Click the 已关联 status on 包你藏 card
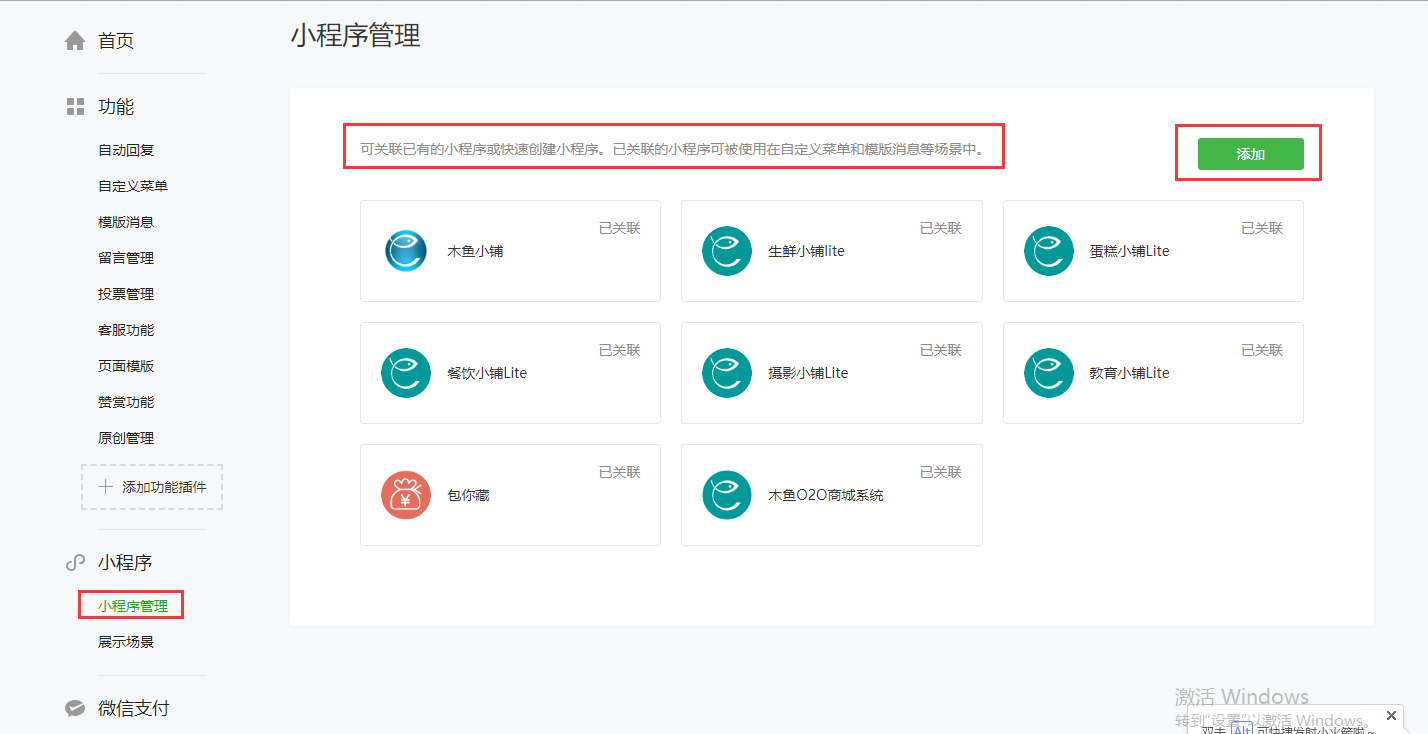Image resolution: width=1428 pixels, height=734 pixels. 619,472
